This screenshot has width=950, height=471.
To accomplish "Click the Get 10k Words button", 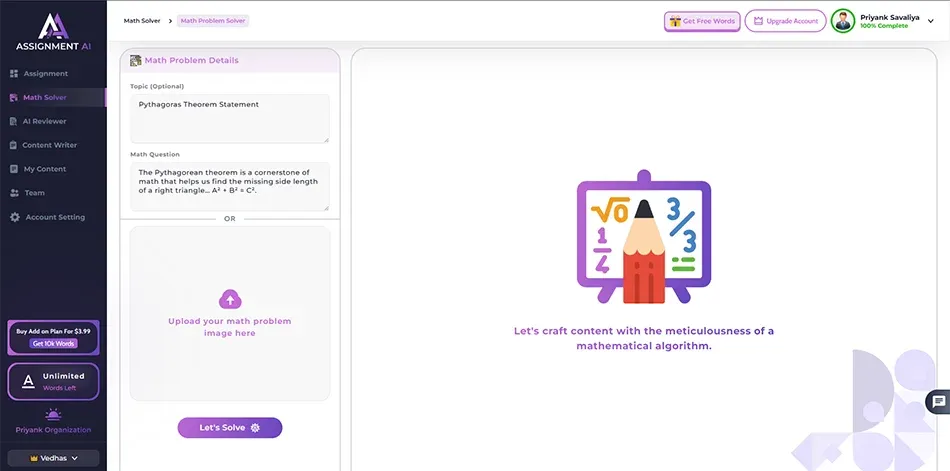I will coord(53,343).
